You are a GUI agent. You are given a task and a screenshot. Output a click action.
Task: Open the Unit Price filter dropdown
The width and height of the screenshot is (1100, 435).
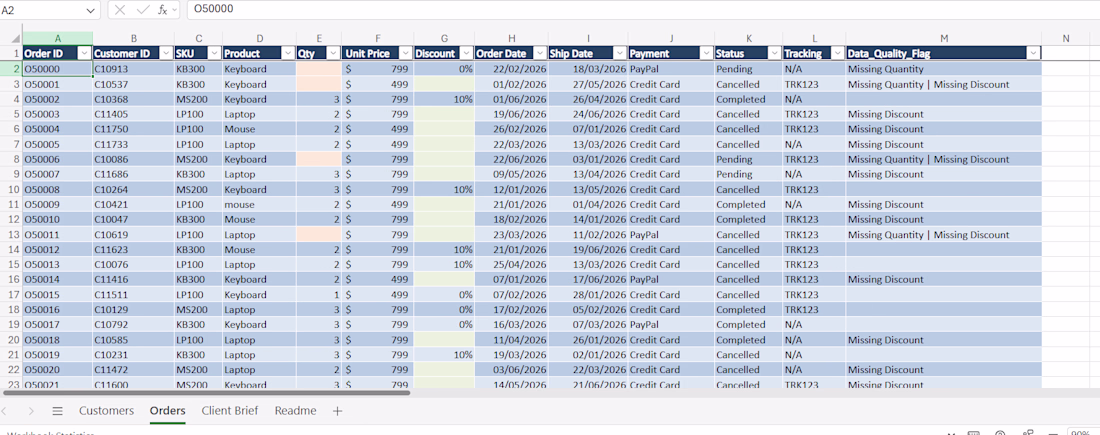[405, 53]
